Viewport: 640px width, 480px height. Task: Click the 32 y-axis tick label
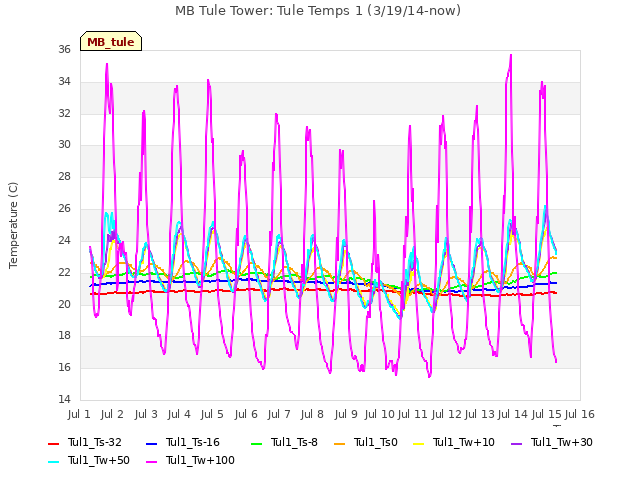tap(64, 113)
